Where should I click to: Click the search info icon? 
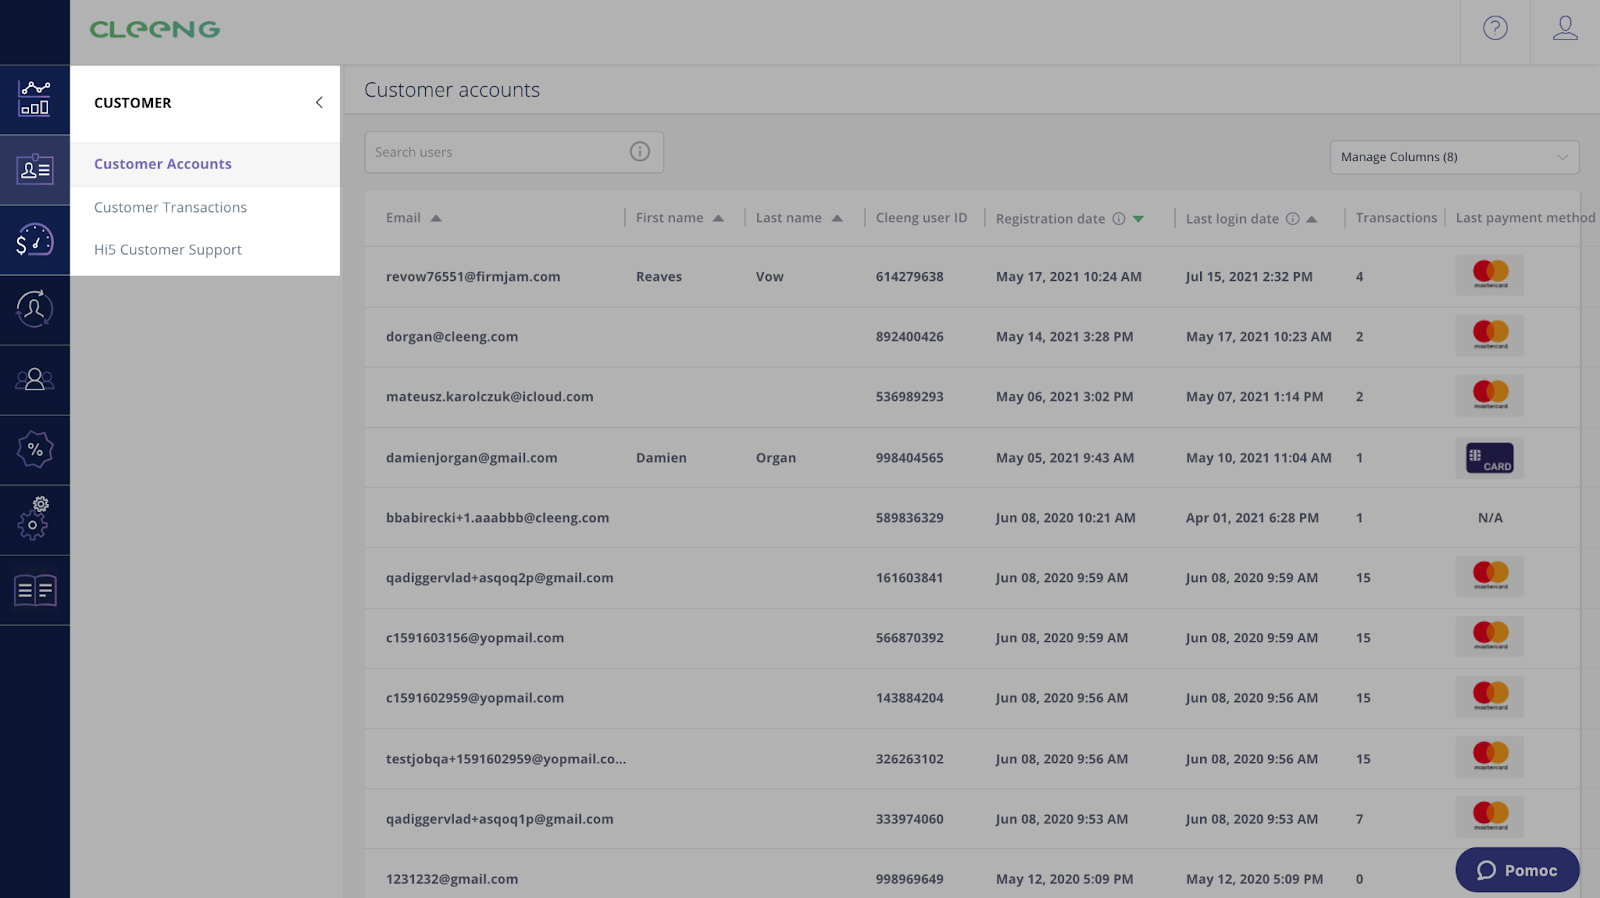pyautogui.click(x=640, y=152)
